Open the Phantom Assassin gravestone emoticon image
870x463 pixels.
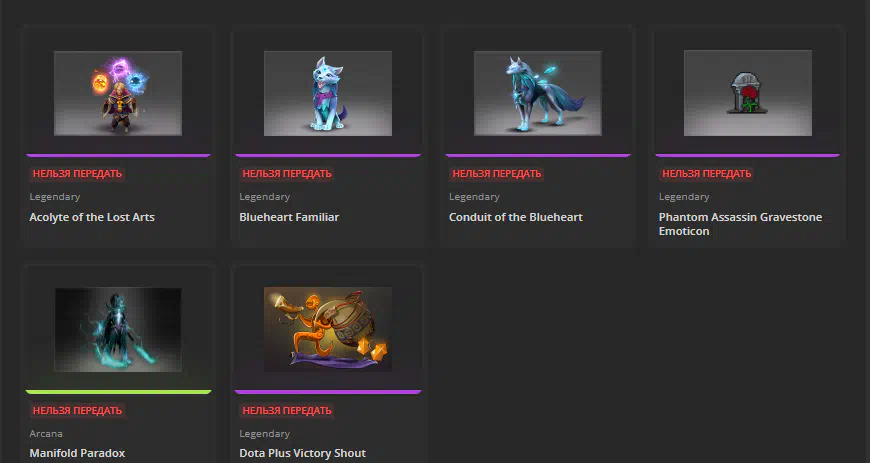747,93
